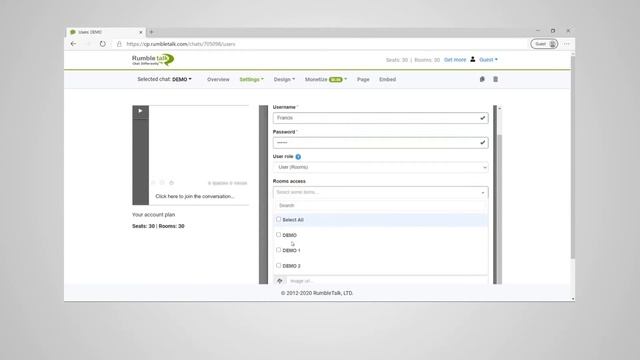Open a new browser tab with plus
This screenshot has width=640, height=360.
pos(151,32)
